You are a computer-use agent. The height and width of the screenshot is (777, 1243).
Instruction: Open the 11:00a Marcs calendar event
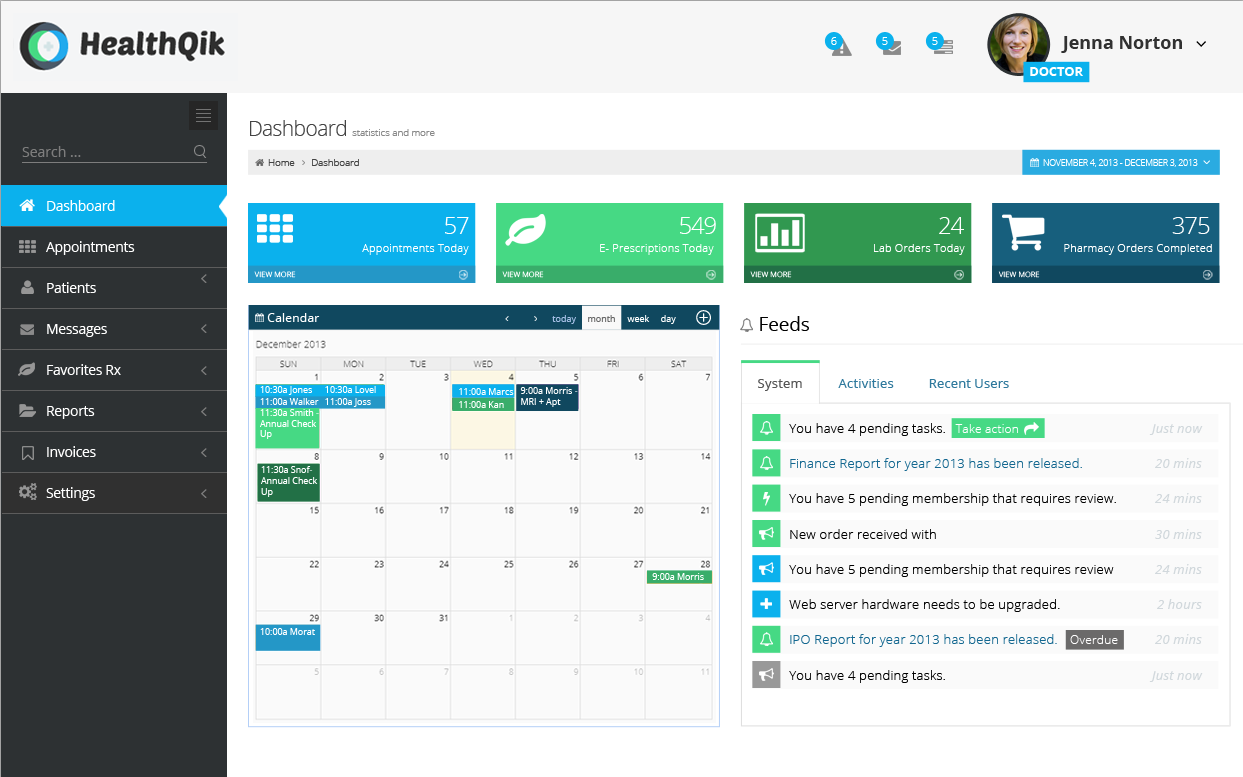click(483, 392)
